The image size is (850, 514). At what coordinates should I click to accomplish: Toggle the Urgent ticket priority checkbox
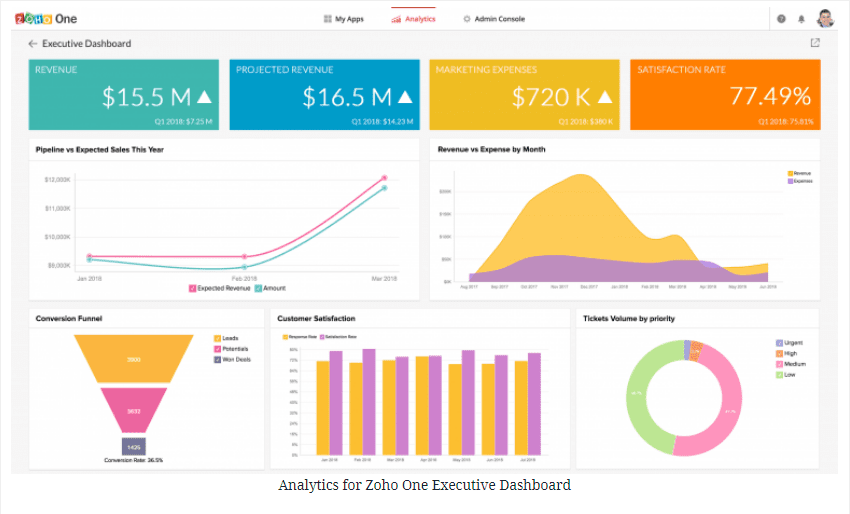click(x=781, y=342)
